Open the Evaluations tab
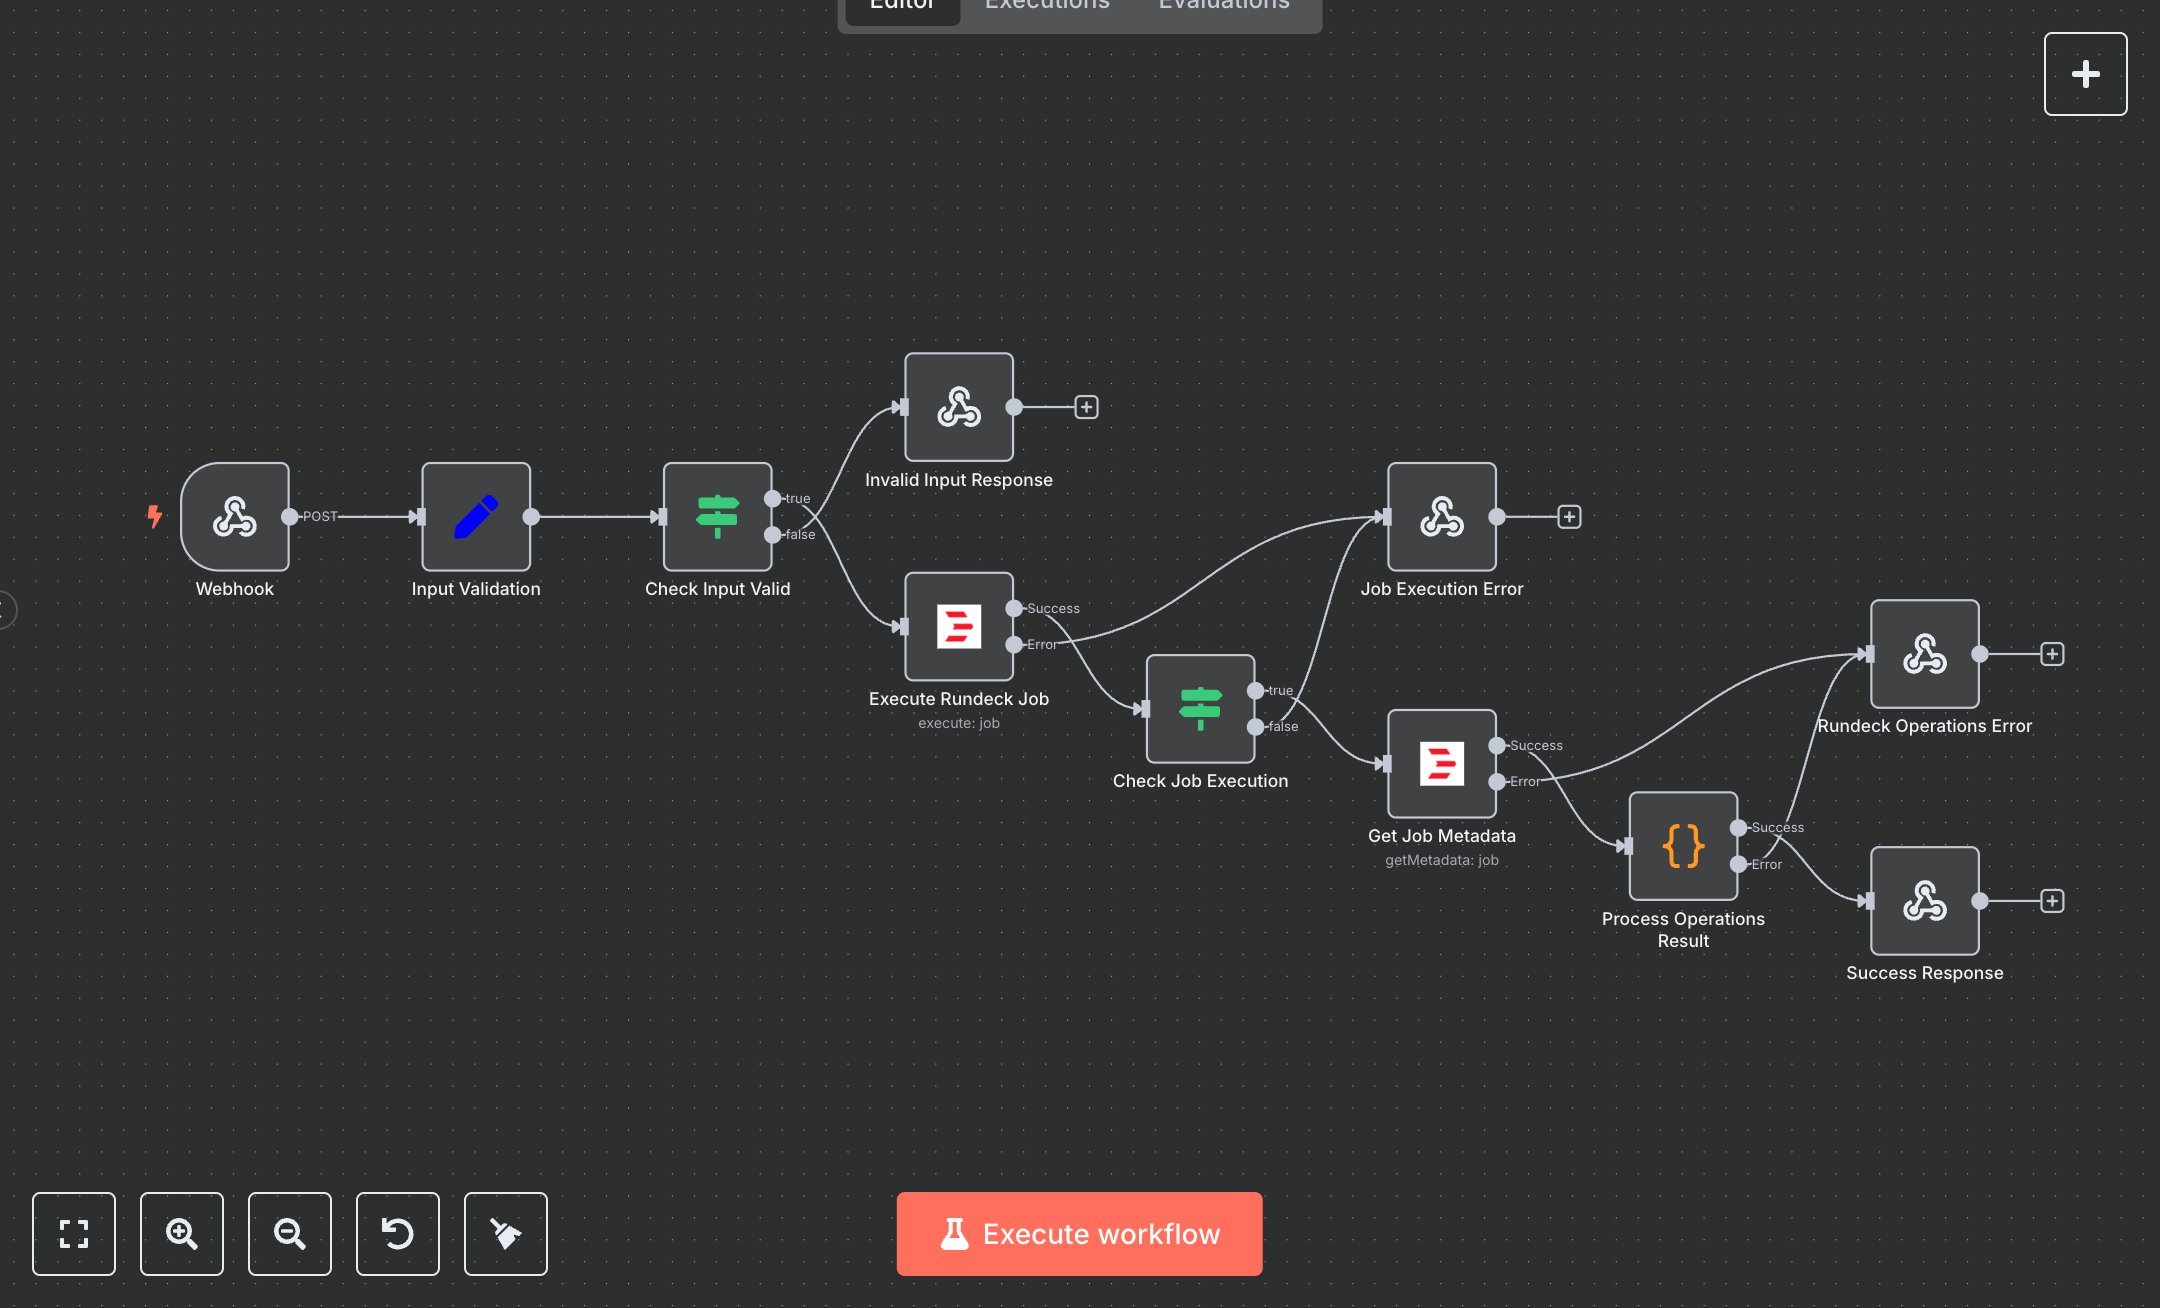 (1222, 6)
